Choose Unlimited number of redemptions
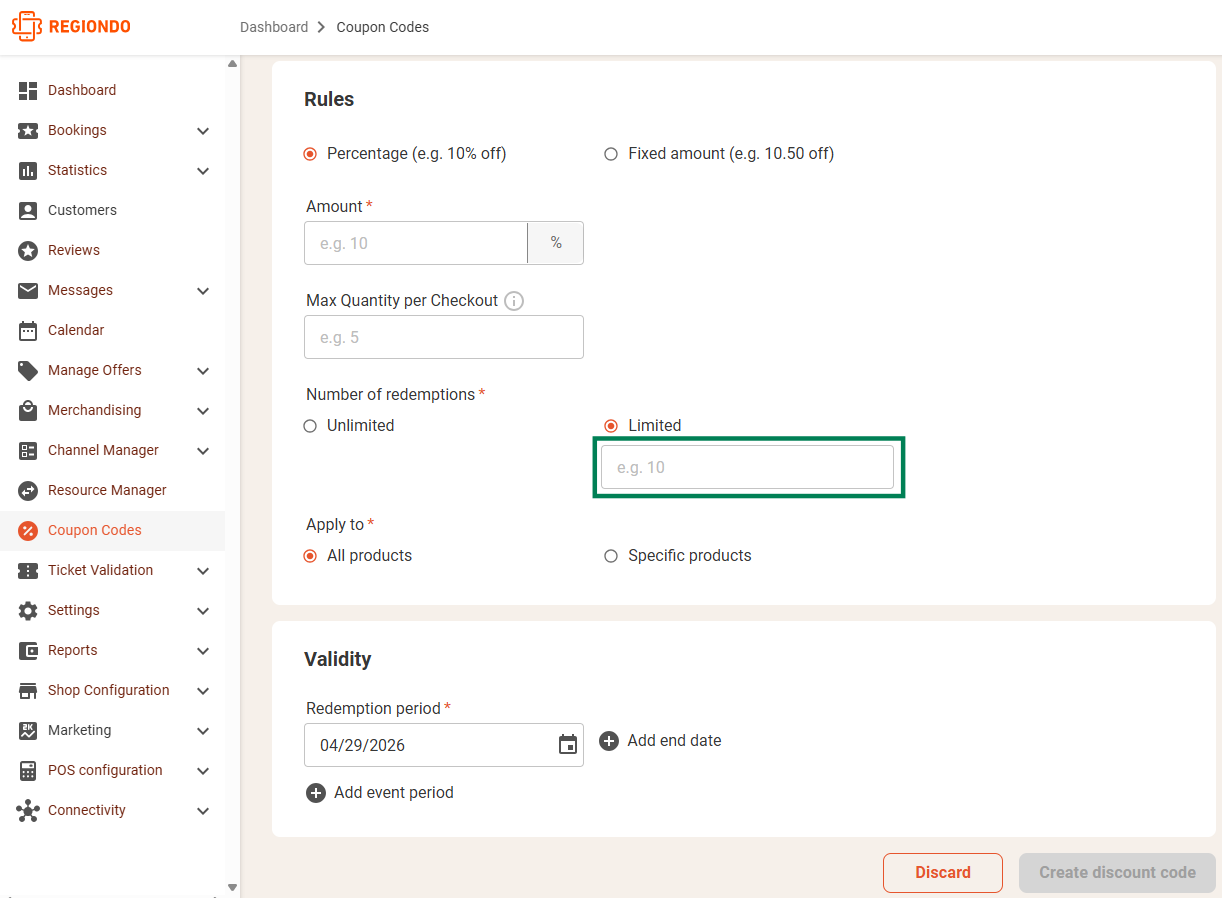The image size is (1222, 898). tap(310, 426)
